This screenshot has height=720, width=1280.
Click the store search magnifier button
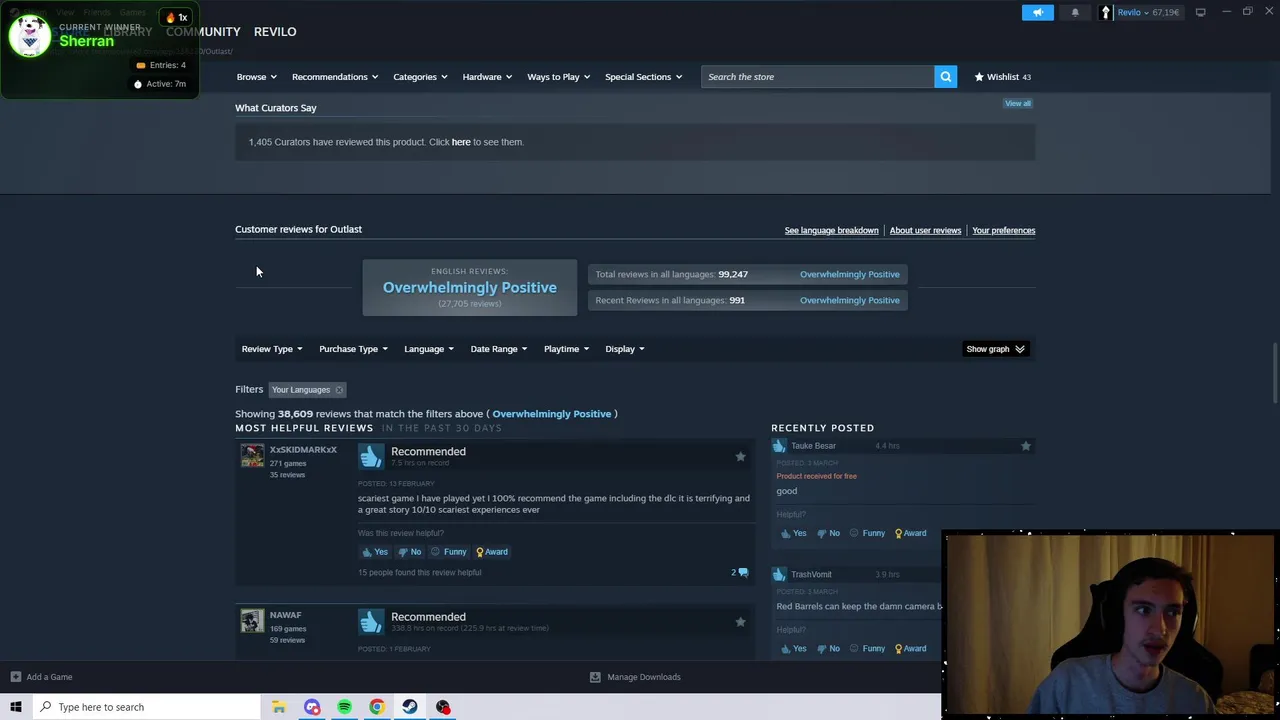(x=945, y=77)
